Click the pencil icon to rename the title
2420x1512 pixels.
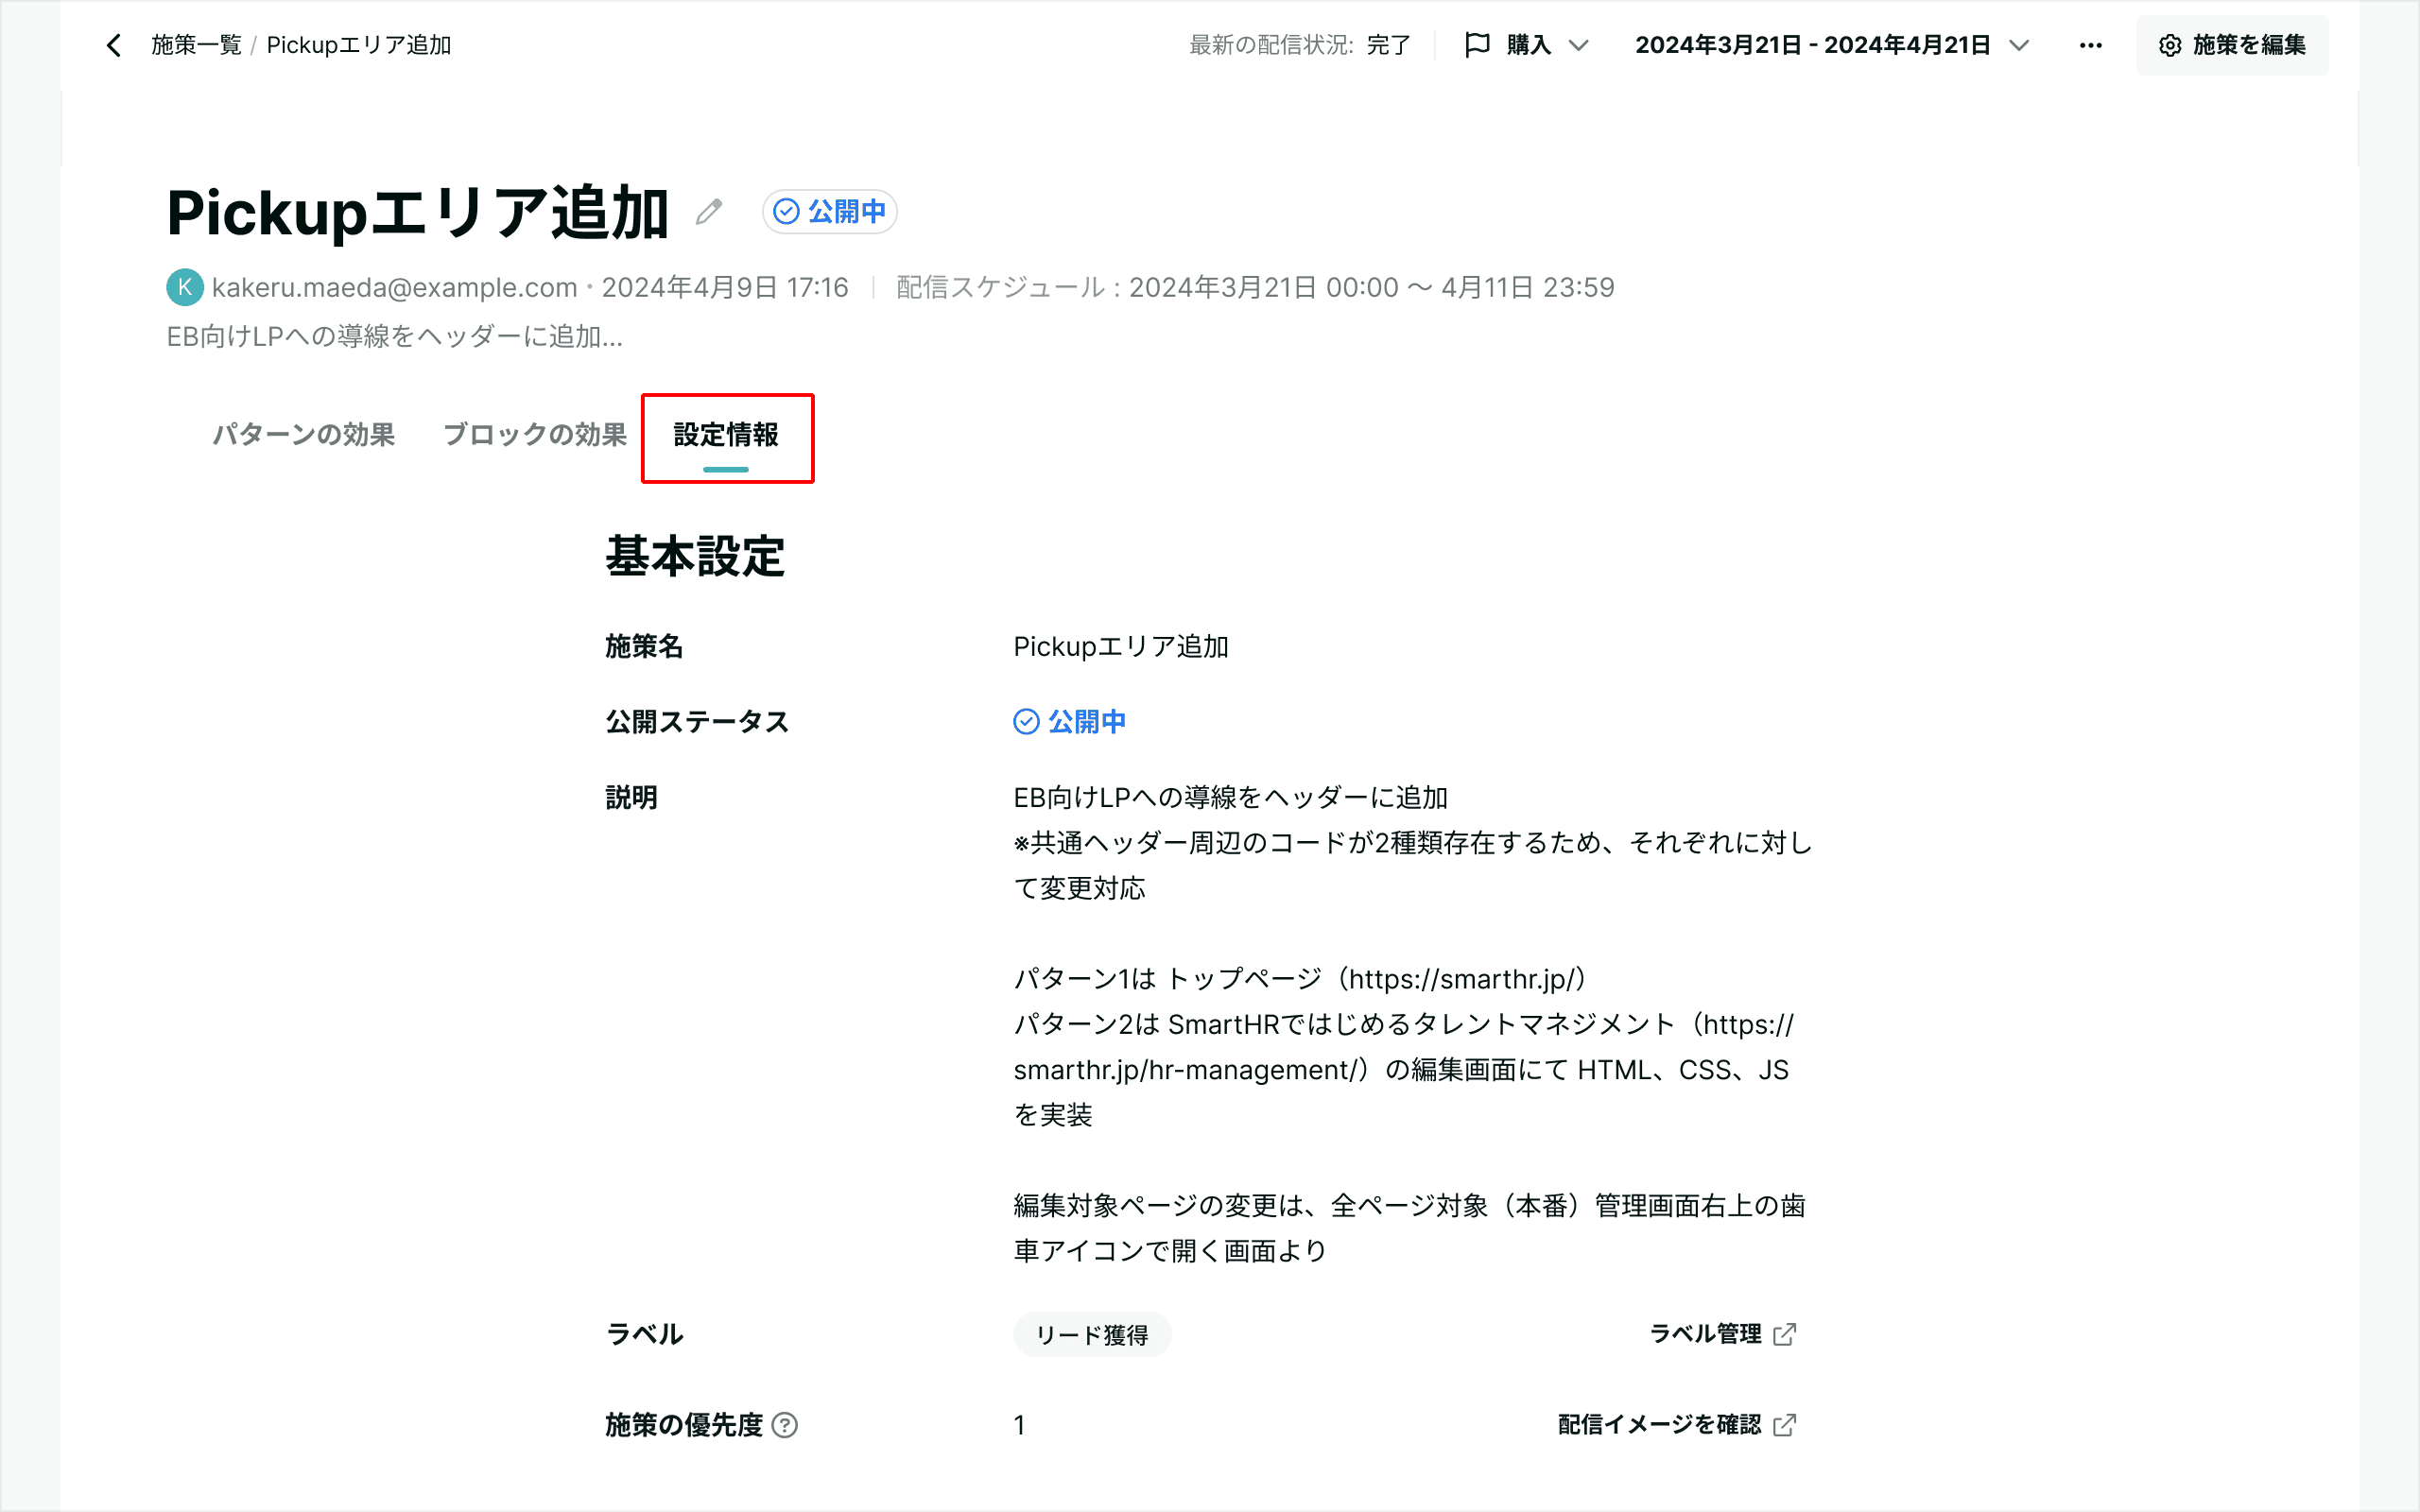tap(709, 212)
